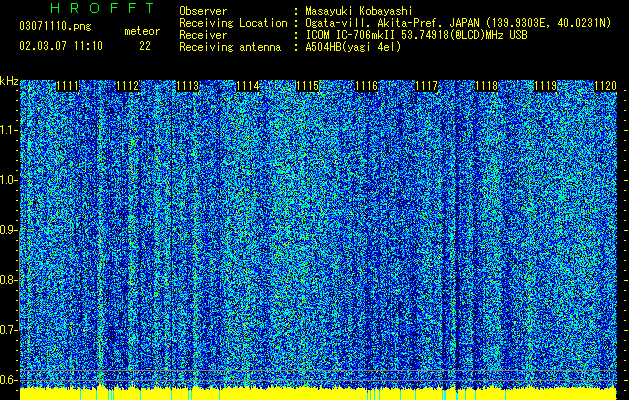The width and height of the screenshot is (629, 400).
Task: Click the 1112 time marker
Action: tap(128, 86)
